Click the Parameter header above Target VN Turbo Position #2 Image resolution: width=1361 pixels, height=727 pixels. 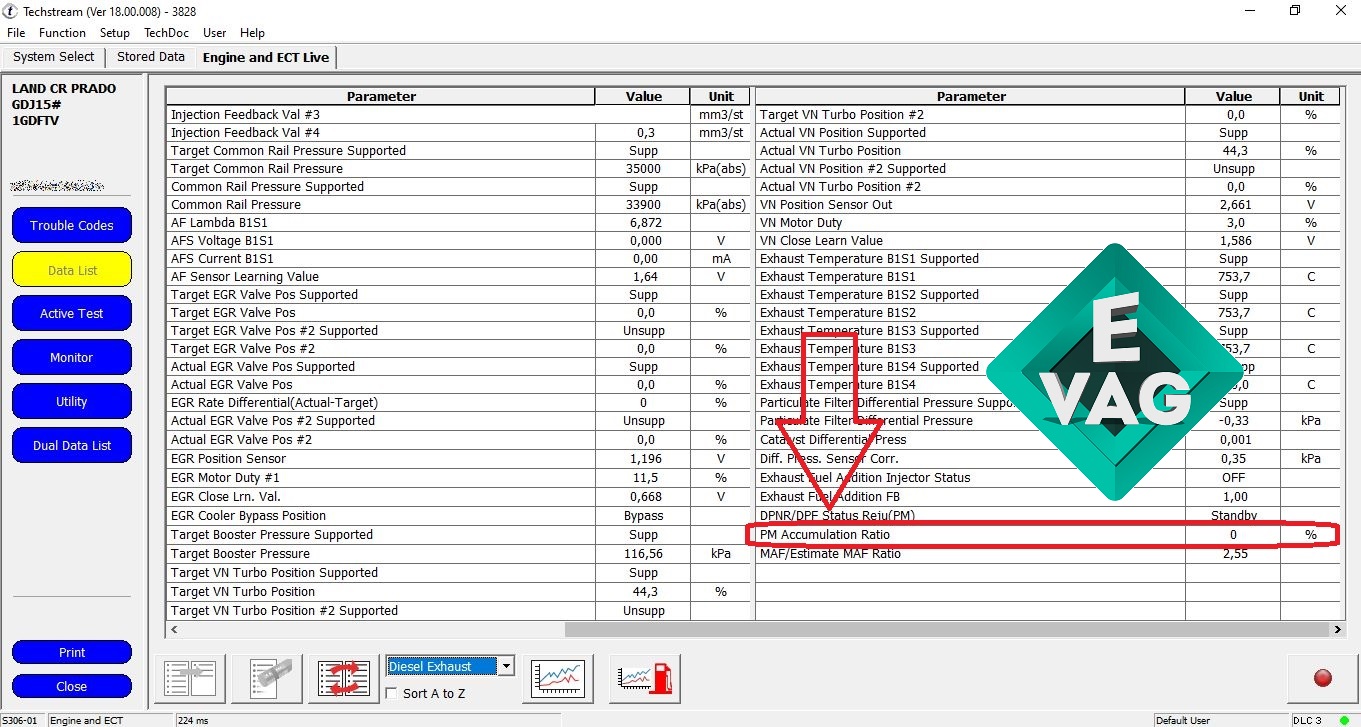(x=971, y=96)
